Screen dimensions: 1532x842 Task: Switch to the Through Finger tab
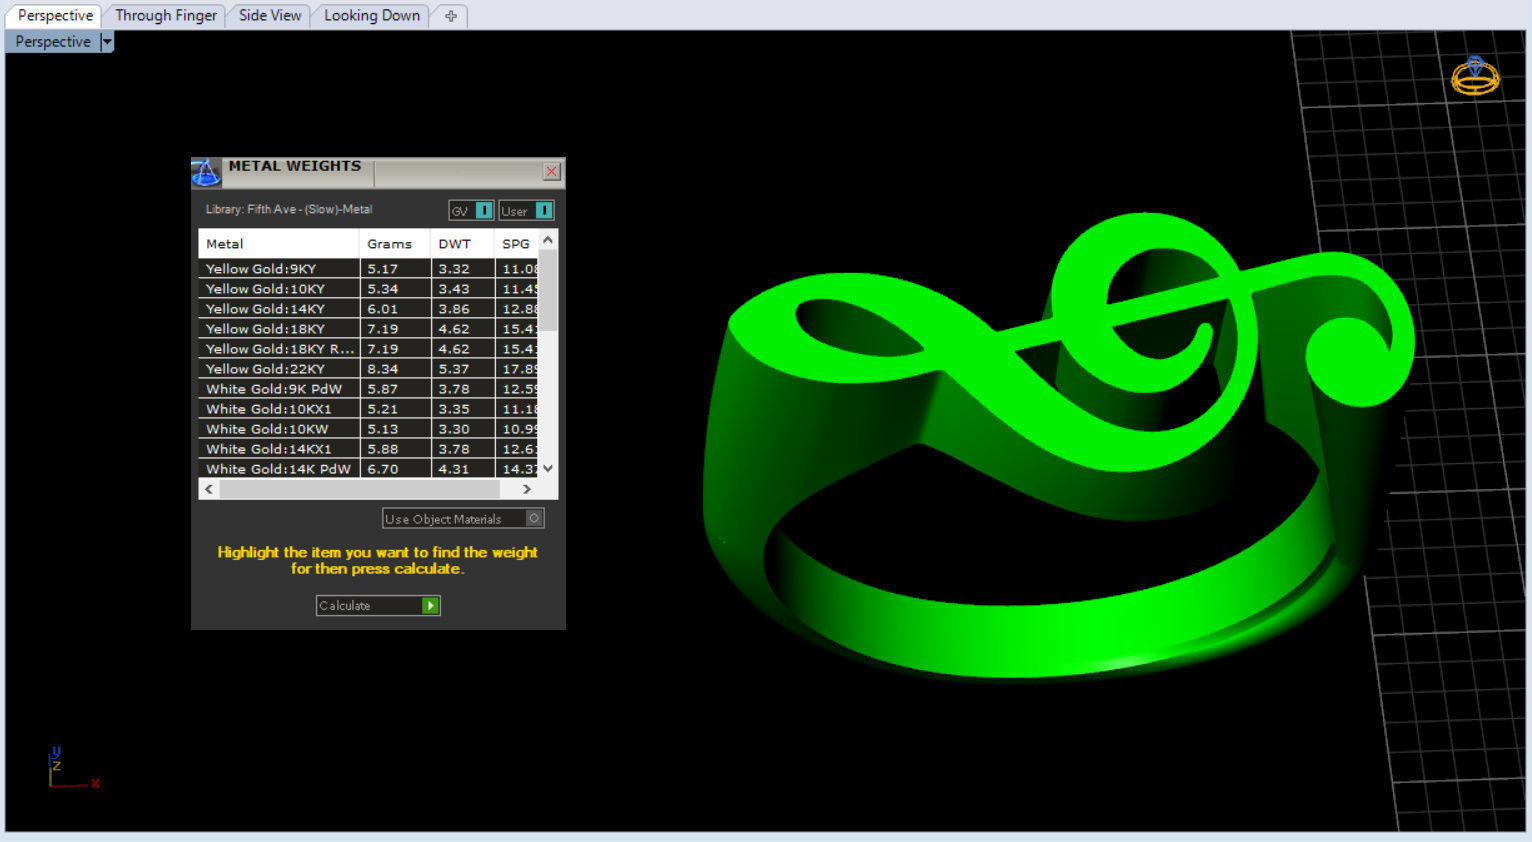pyautogui.click(x=166, y=16)
